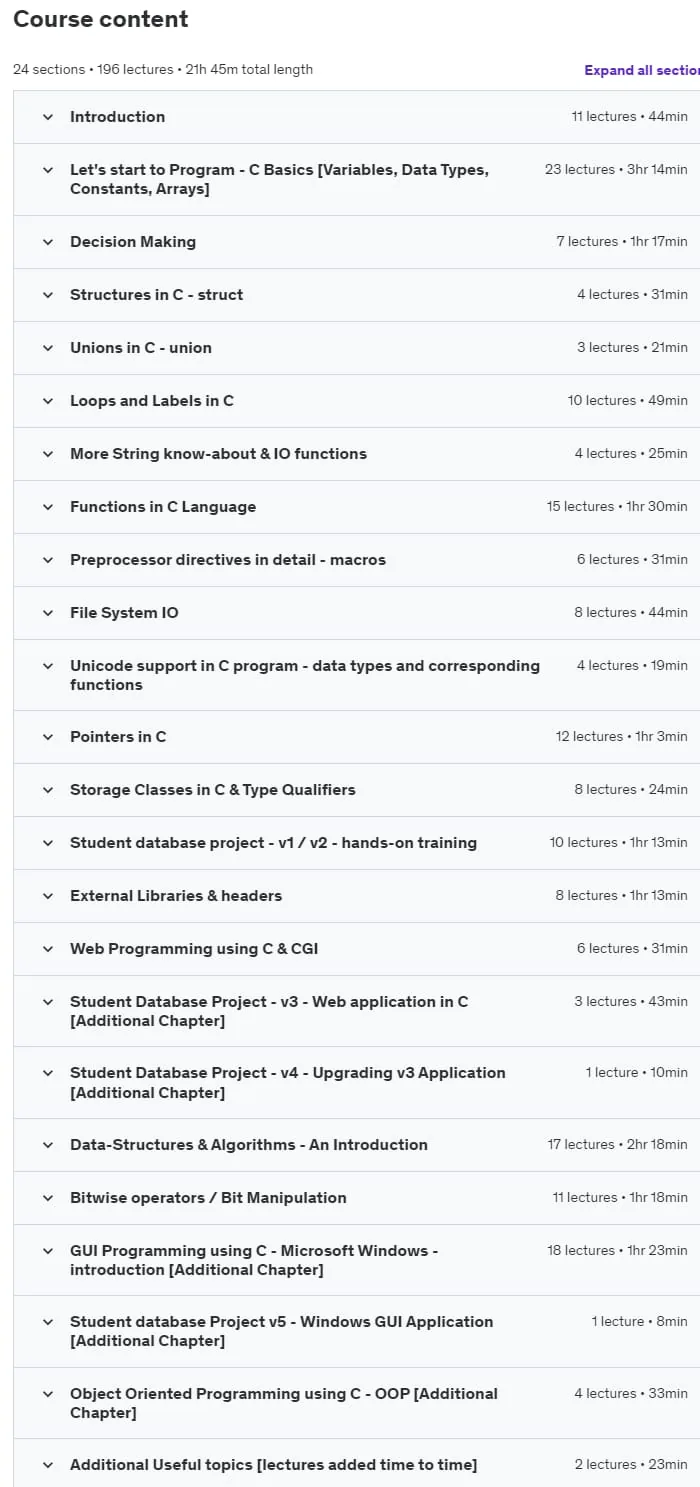
Task: Expand Bitwise operators / Bit Manipulation chevron
Action: click(47, 1198)
